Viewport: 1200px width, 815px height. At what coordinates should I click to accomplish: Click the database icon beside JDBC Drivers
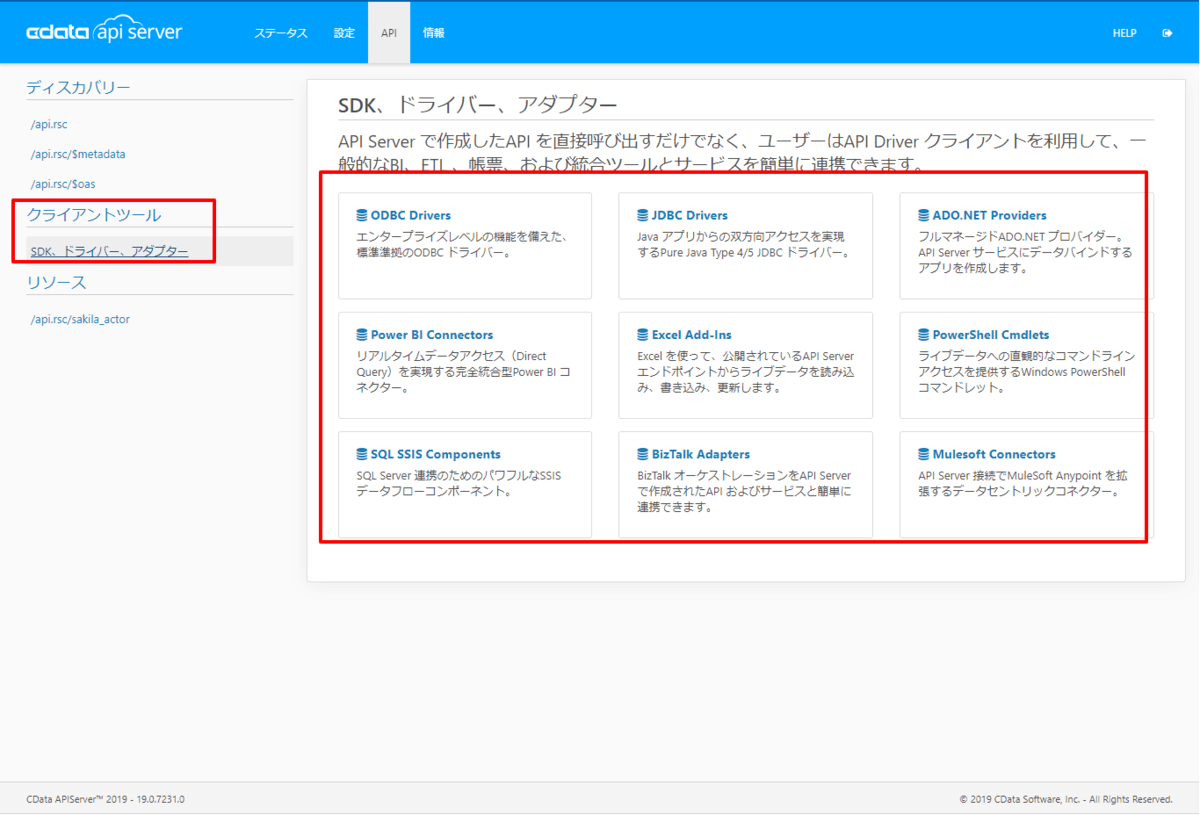[x=643, y=215]
